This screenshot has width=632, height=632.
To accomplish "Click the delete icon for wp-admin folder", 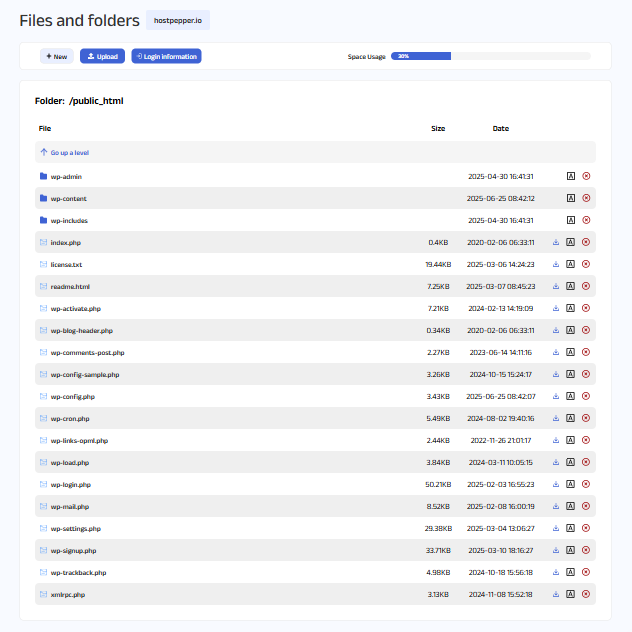I will coord(586,176).
